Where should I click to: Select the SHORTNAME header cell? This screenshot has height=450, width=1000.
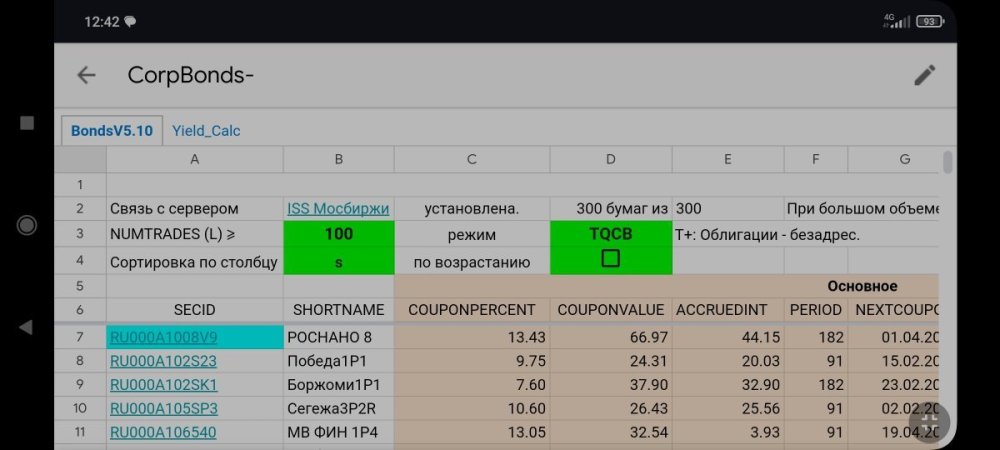tap(339, 310)
